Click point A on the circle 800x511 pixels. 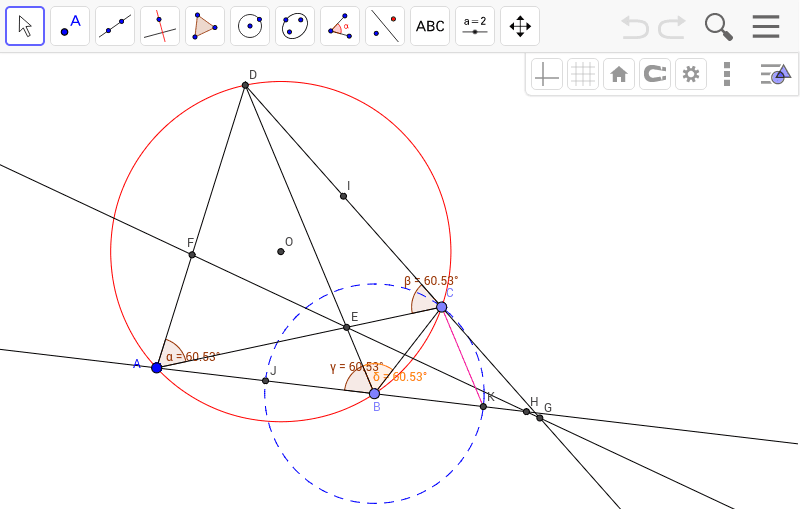tap(157, 368)
